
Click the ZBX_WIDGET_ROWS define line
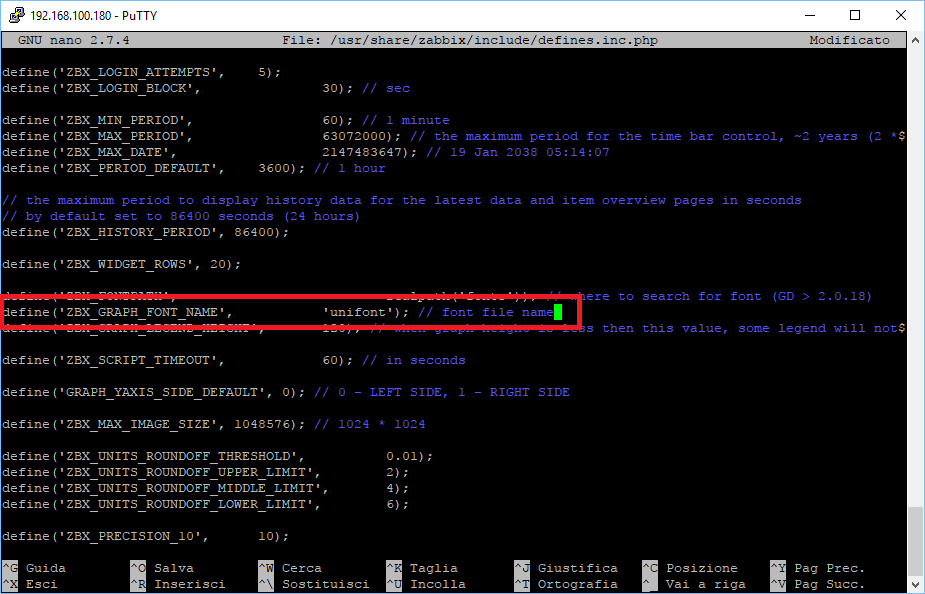point(122,264)
